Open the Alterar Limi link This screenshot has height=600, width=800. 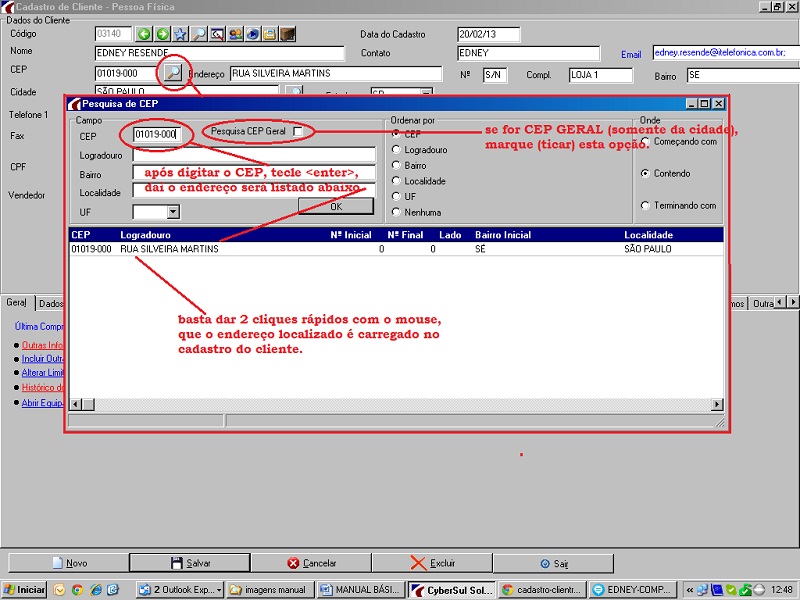(42, 373)
